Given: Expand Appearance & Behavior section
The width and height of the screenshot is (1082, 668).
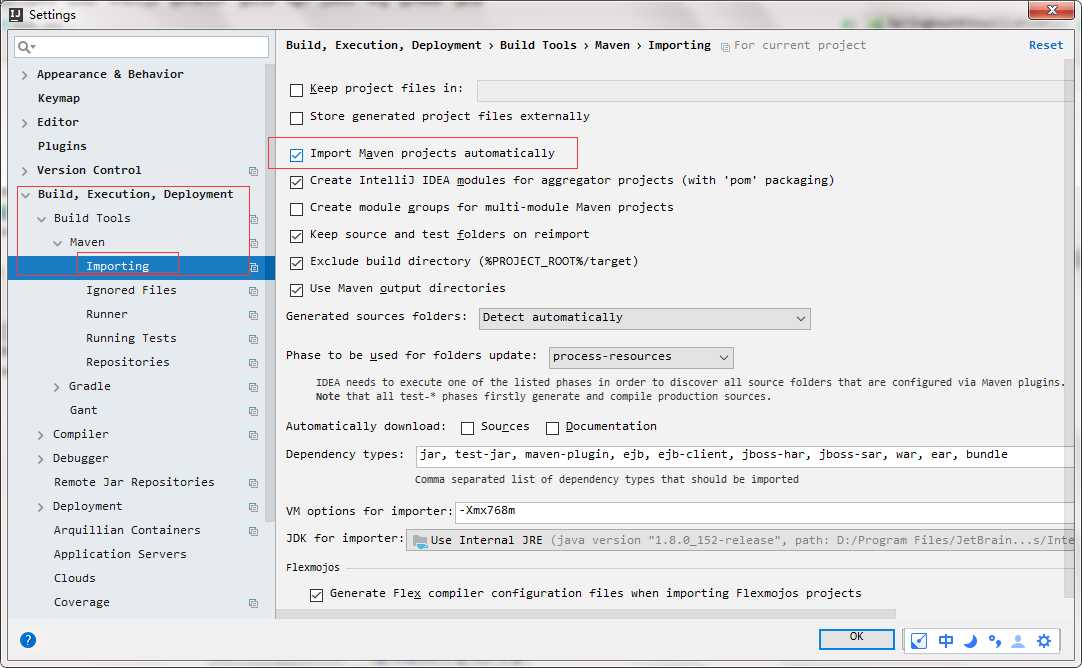Looking at the screenshot, I should [25, 75].
